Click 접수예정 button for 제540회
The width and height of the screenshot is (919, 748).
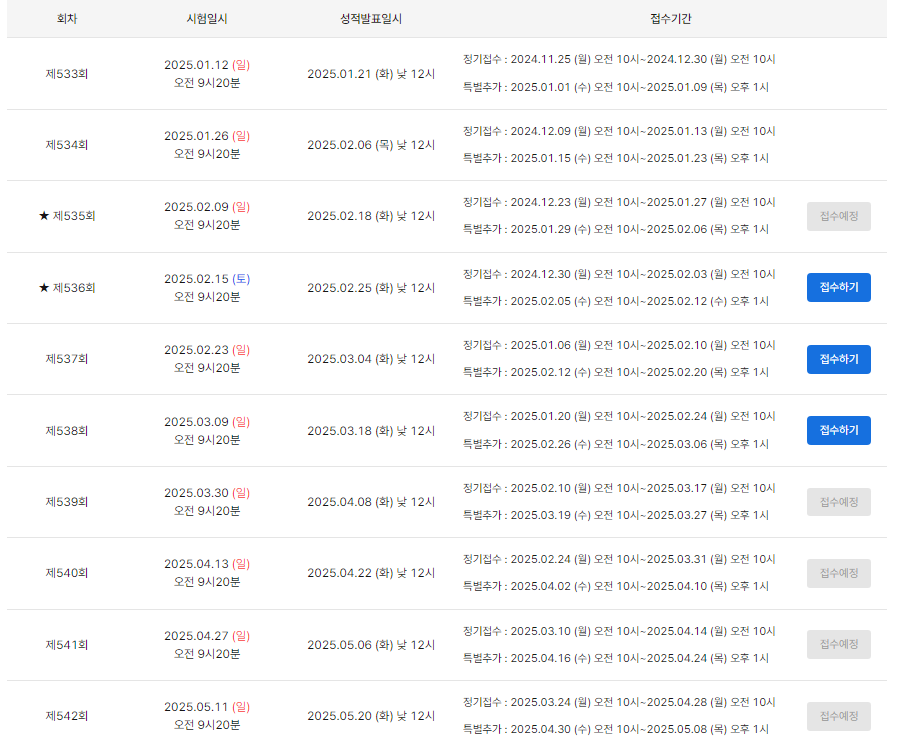coord(838,573)
